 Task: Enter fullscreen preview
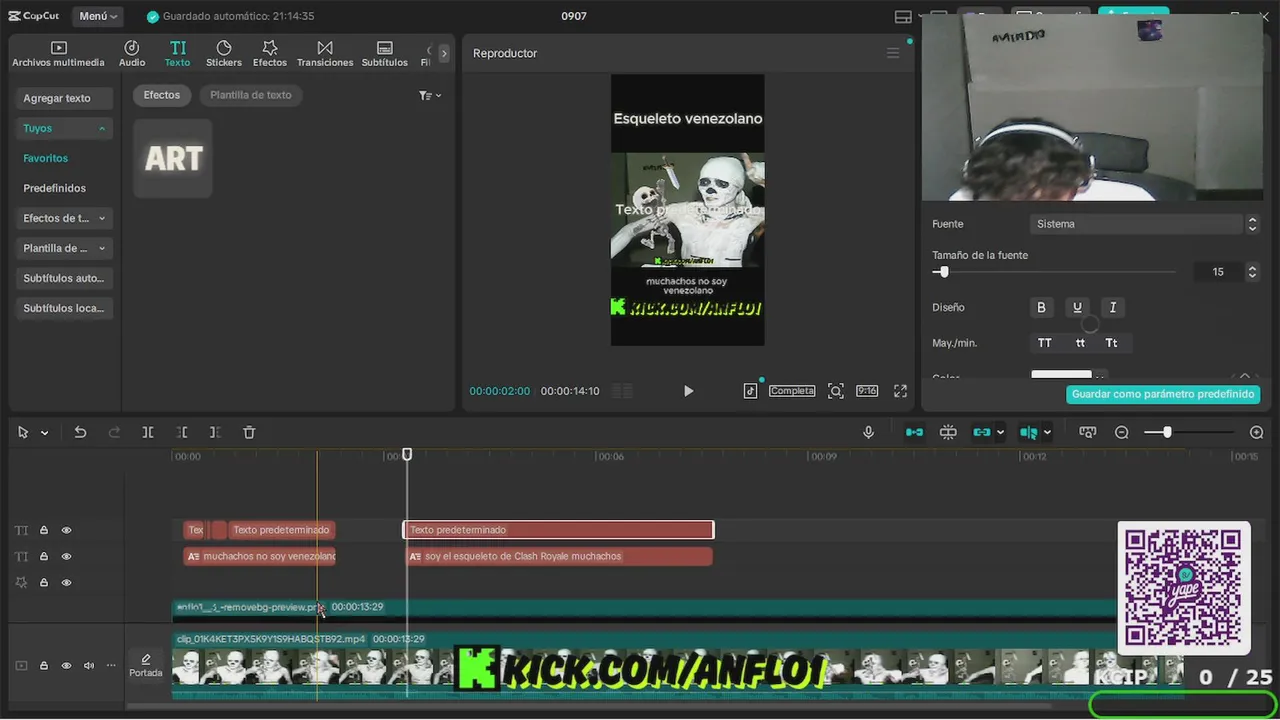pyautogui.click(x=900, y=391)
